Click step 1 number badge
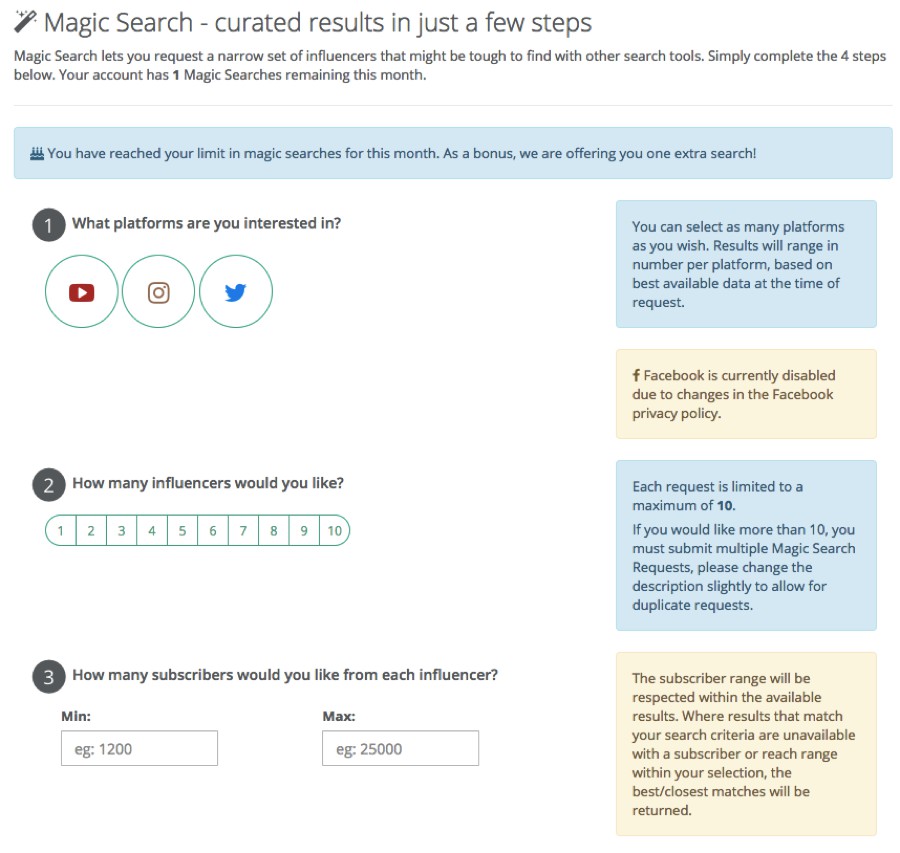This screenshot has width=900, height=853. (48, 224)
